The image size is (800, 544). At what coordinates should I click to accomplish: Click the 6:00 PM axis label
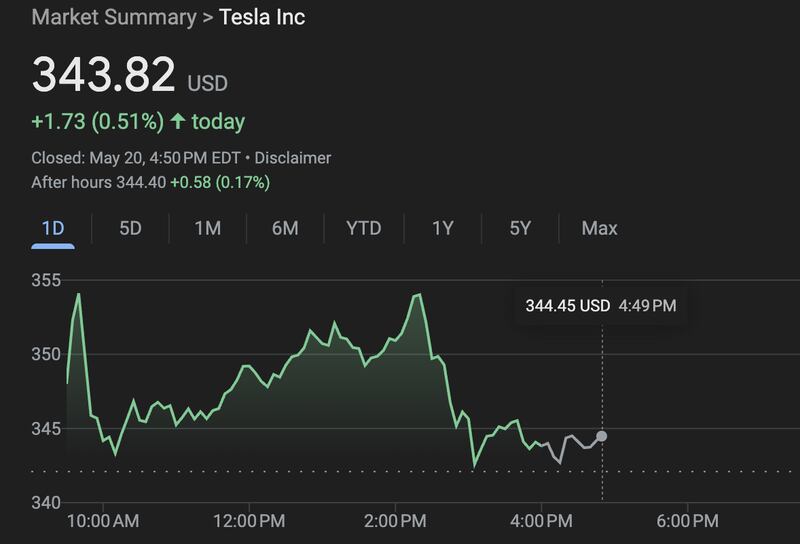[x=685, y=521]
